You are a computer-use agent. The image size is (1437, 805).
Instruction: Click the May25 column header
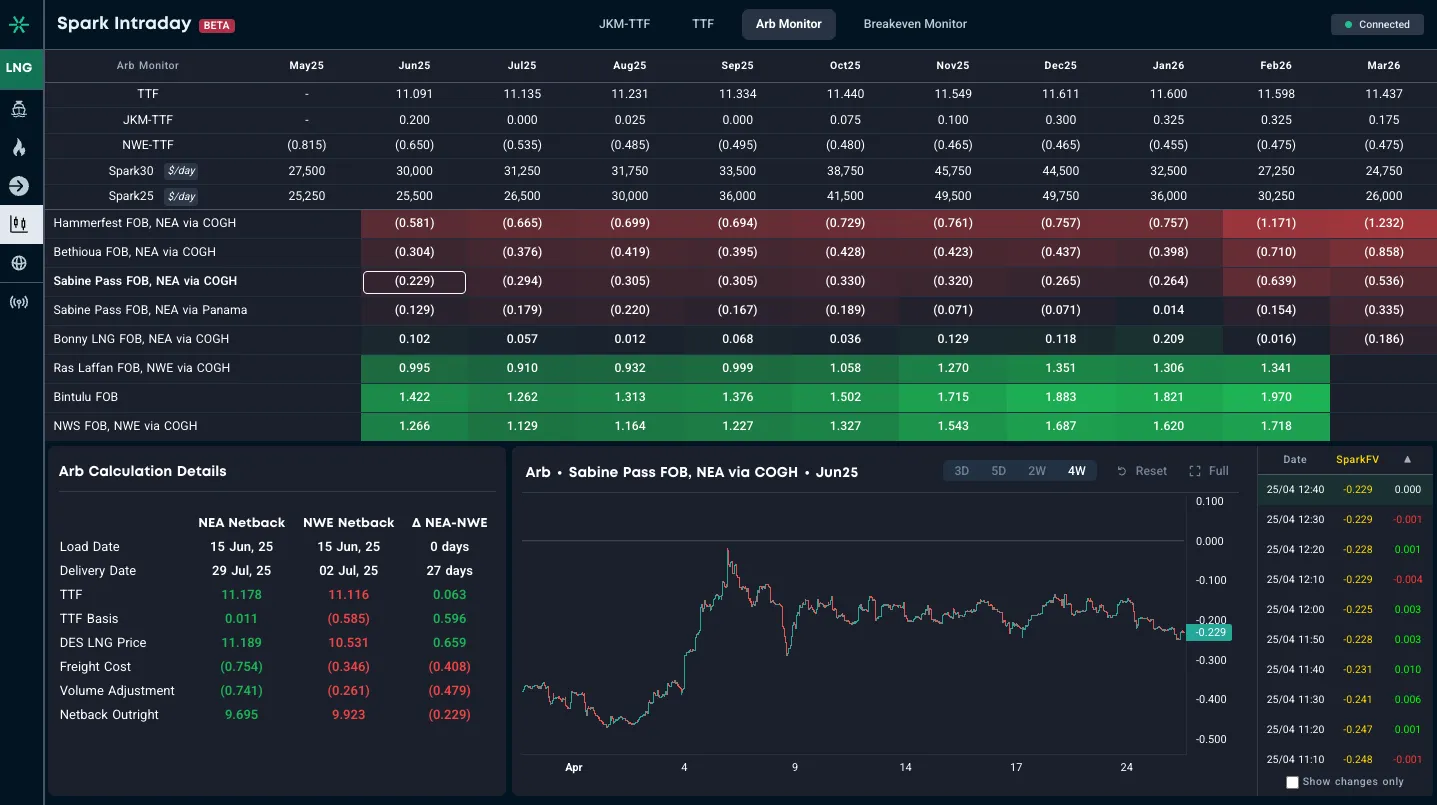click(307, 65)
